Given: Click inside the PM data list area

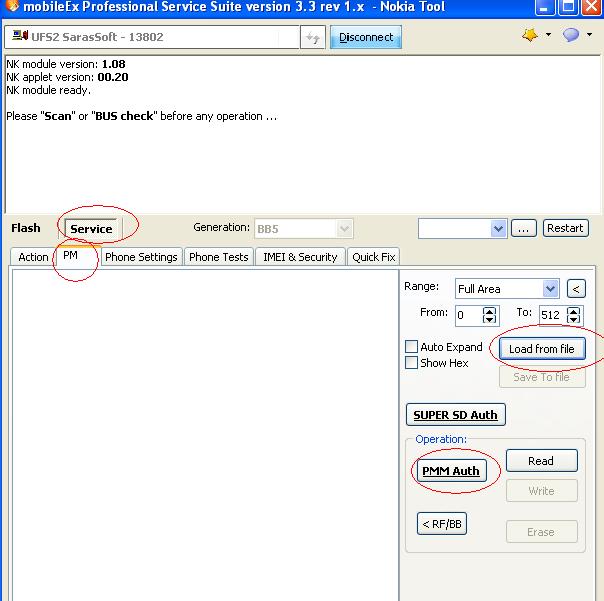Looking at the screenshot, I should 205,435.
